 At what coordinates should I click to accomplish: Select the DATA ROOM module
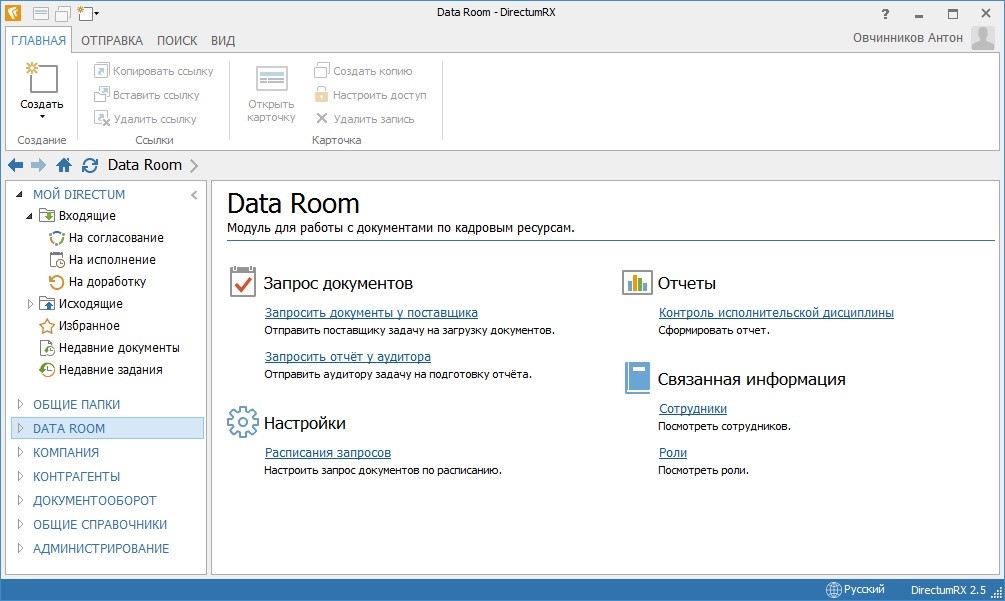pos(108,428)
